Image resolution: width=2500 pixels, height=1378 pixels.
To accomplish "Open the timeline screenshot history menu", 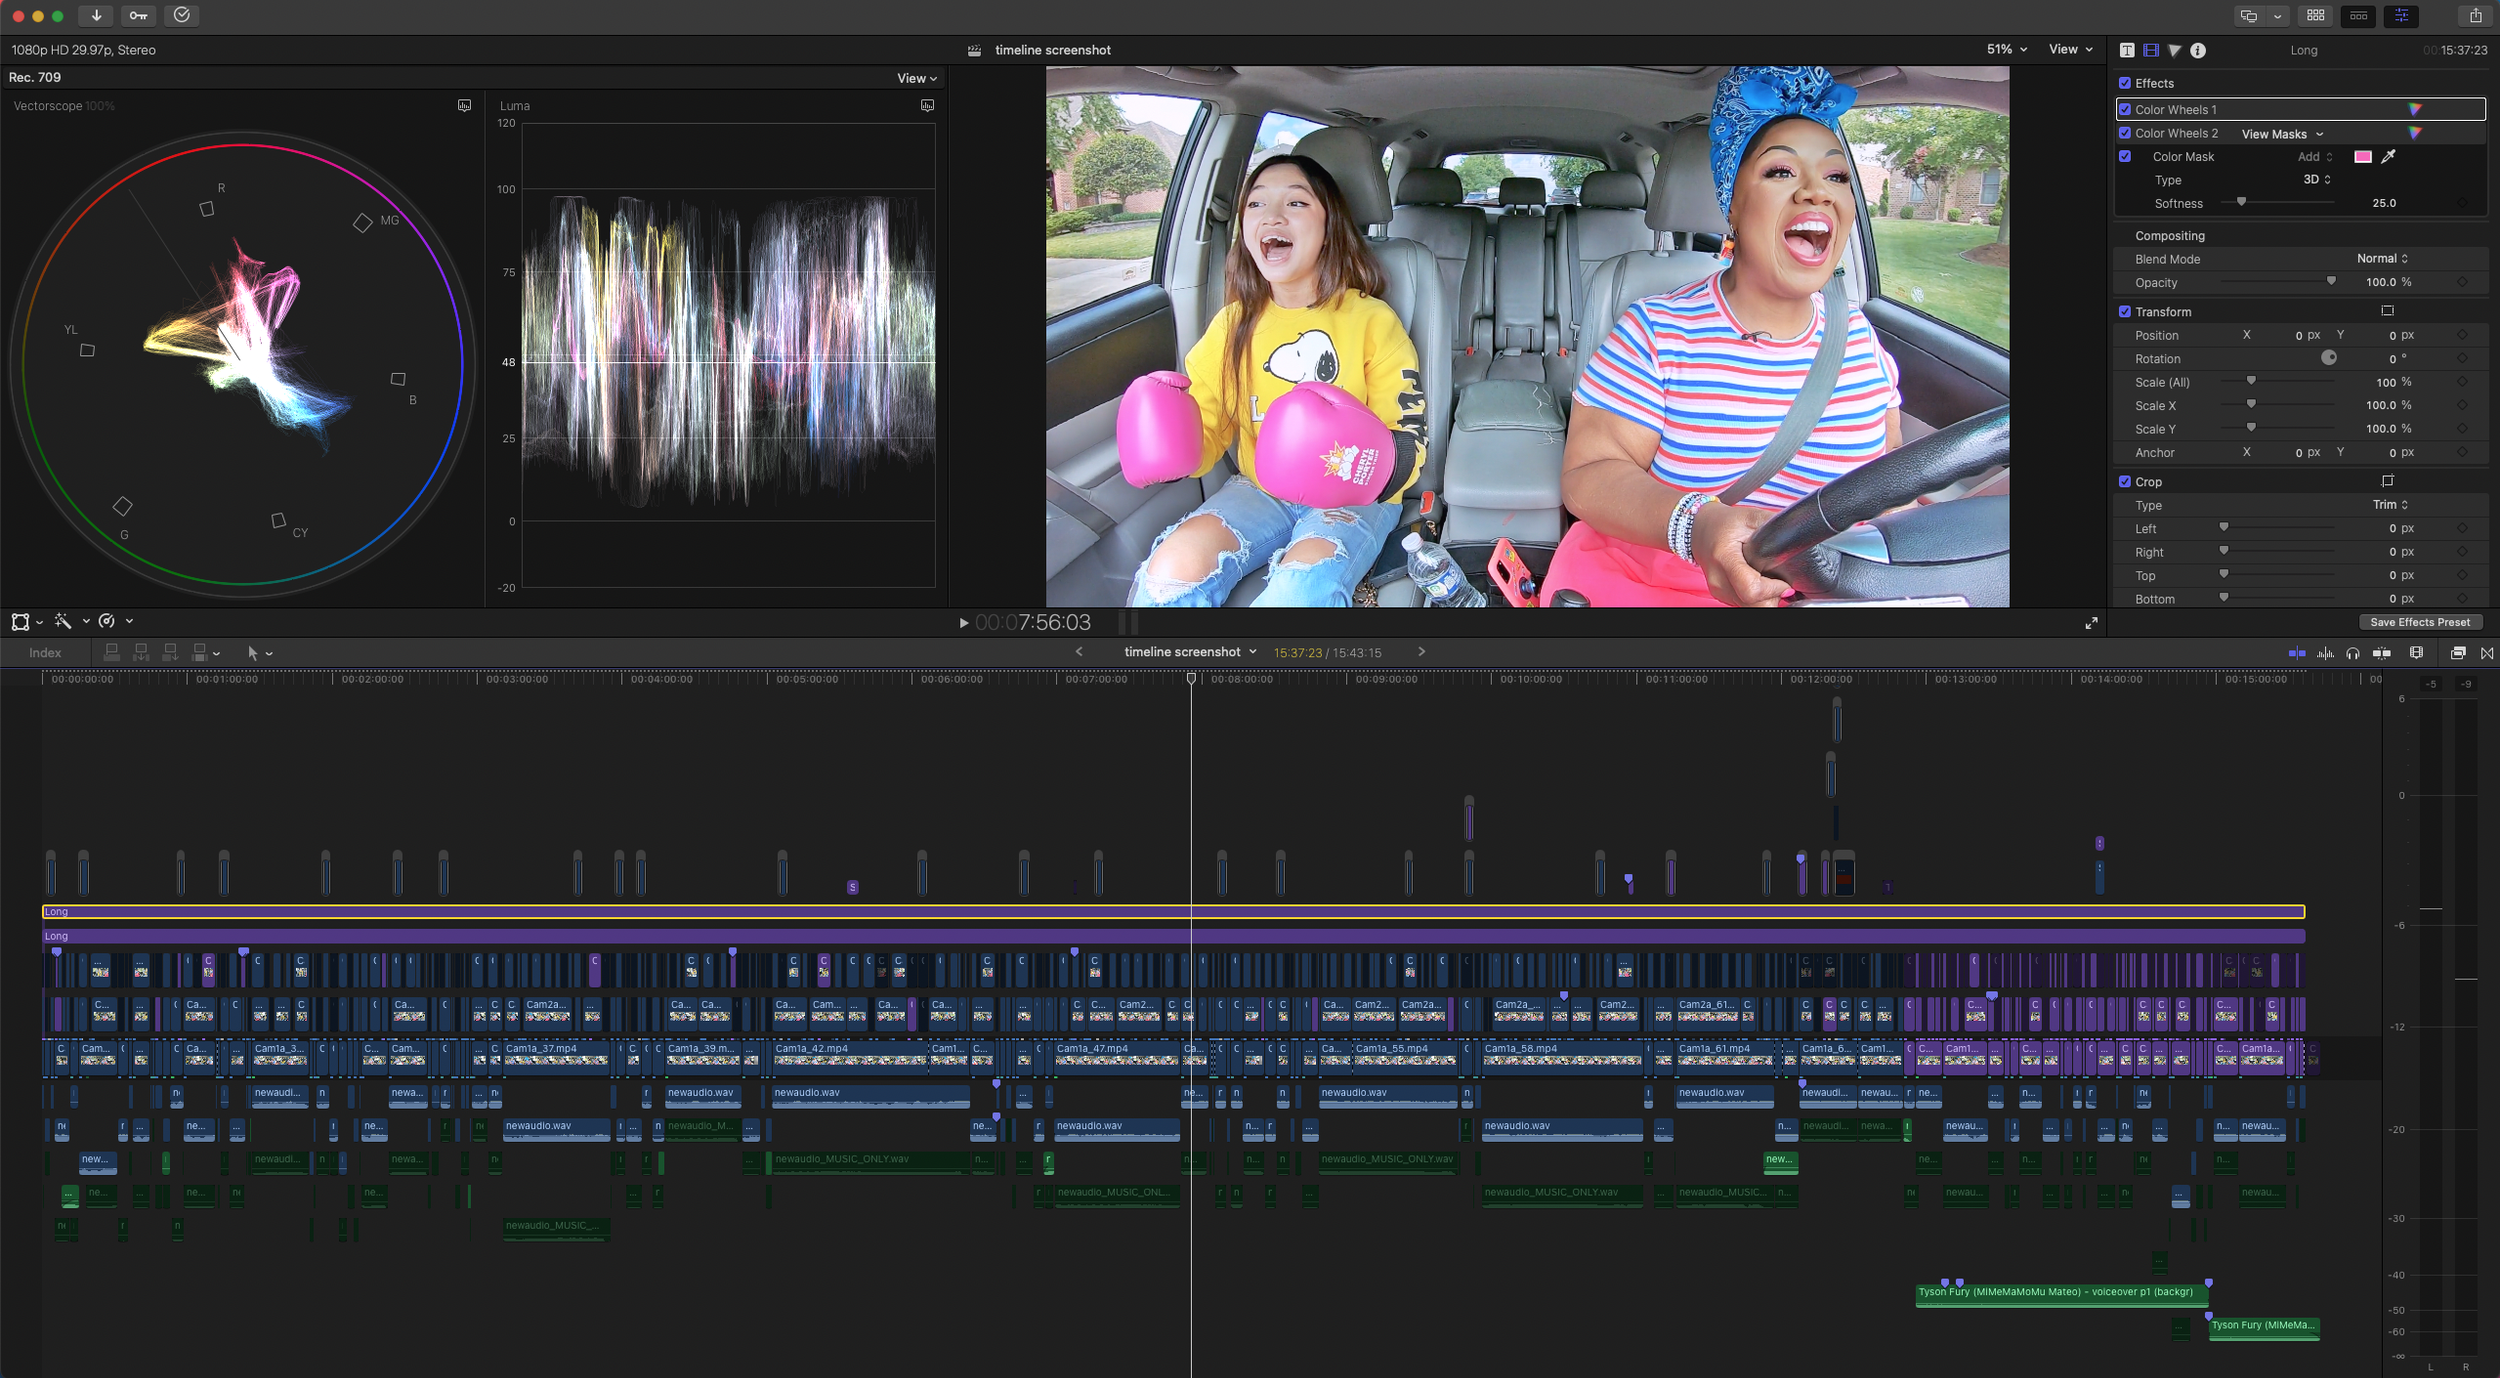I will (x=1190, y=652).
